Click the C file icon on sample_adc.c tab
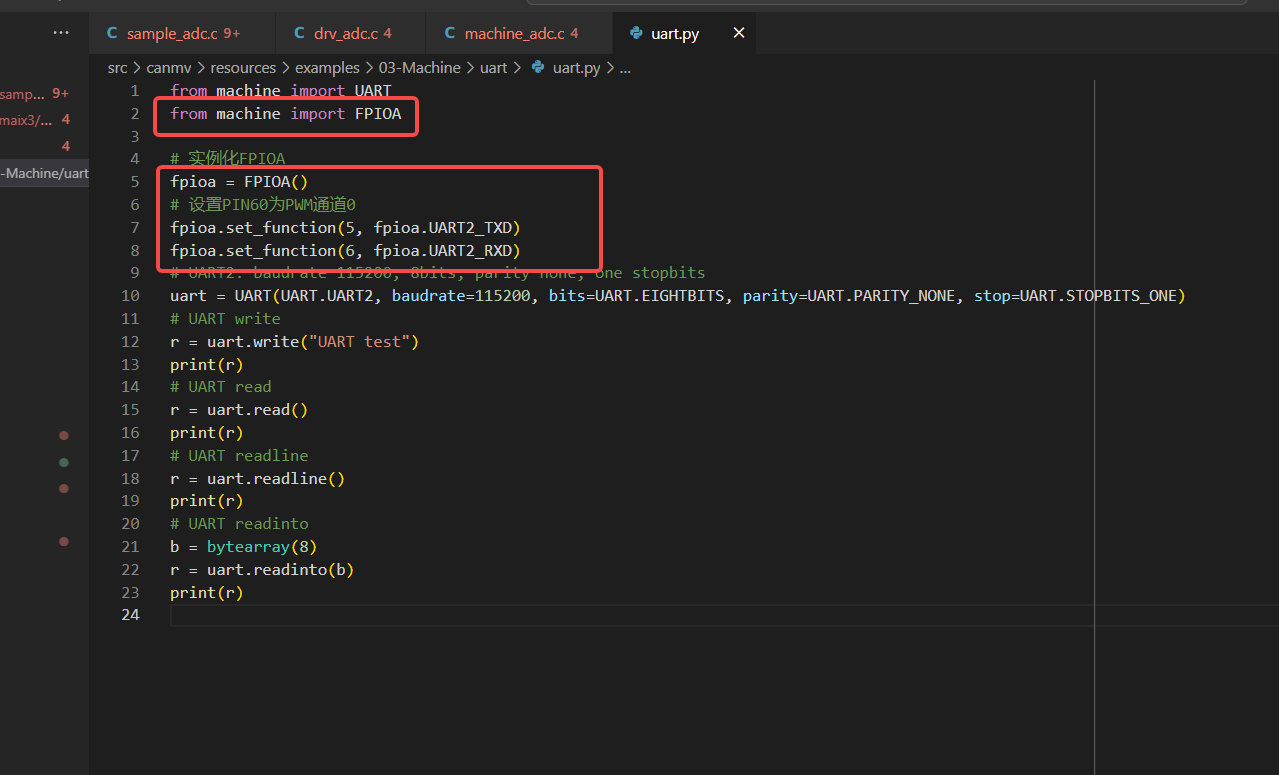Screen dimensions: 1279x775 111,33
